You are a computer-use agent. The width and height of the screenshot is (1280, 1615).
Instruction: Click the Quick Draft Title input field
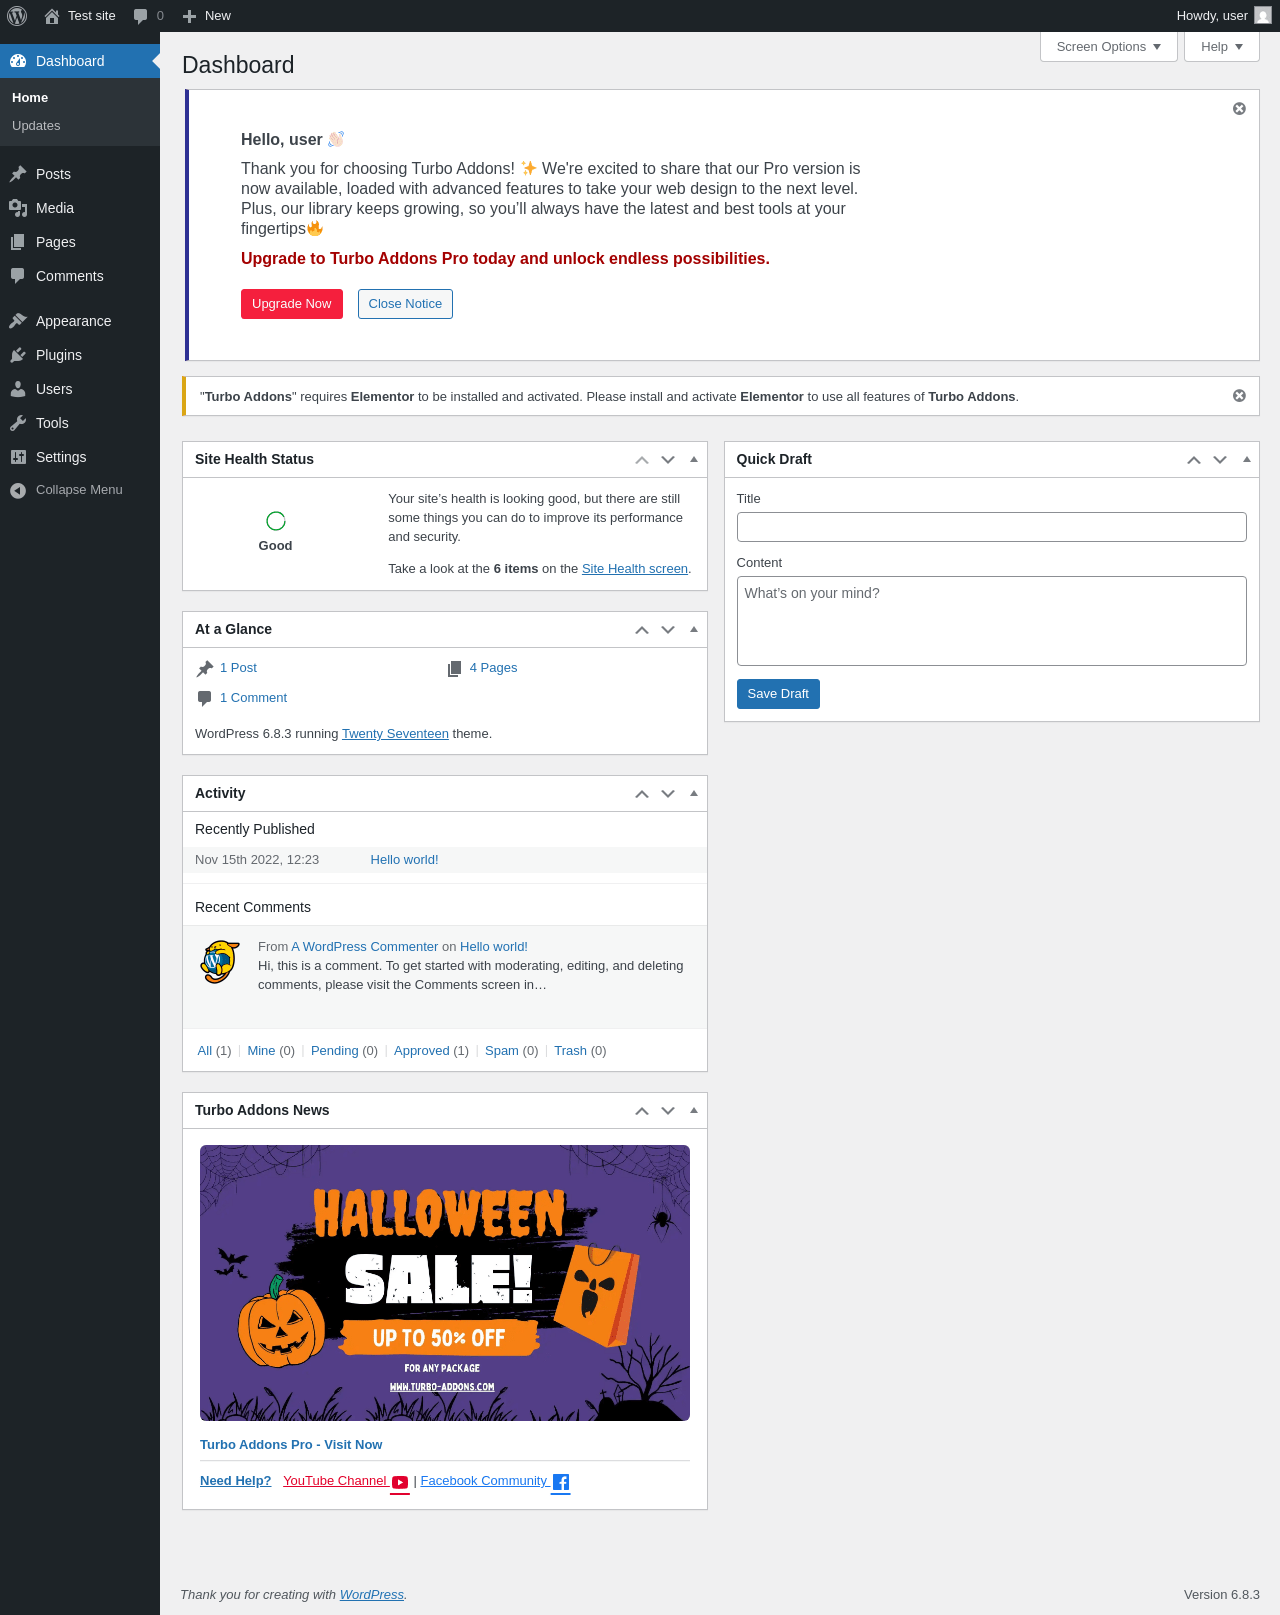[991, 527]
